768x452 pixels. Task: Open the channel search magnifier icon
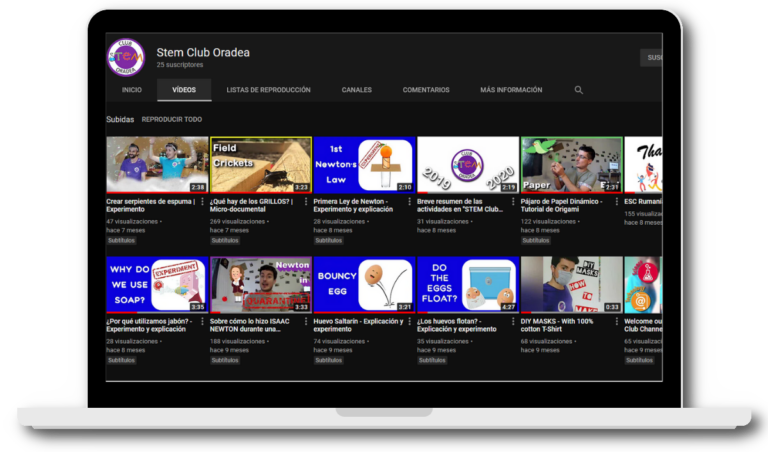[578, 90]
